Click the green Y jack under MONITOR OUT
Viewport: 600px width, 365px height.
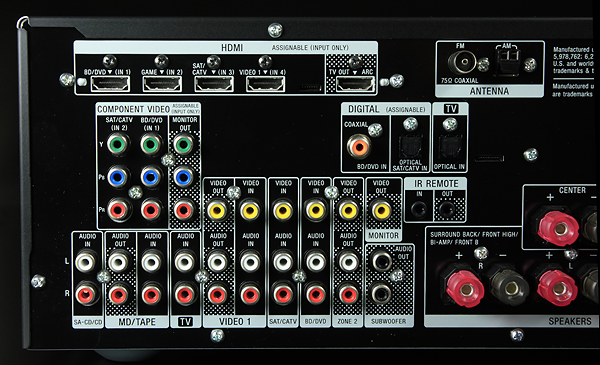(x=183, y=145)
